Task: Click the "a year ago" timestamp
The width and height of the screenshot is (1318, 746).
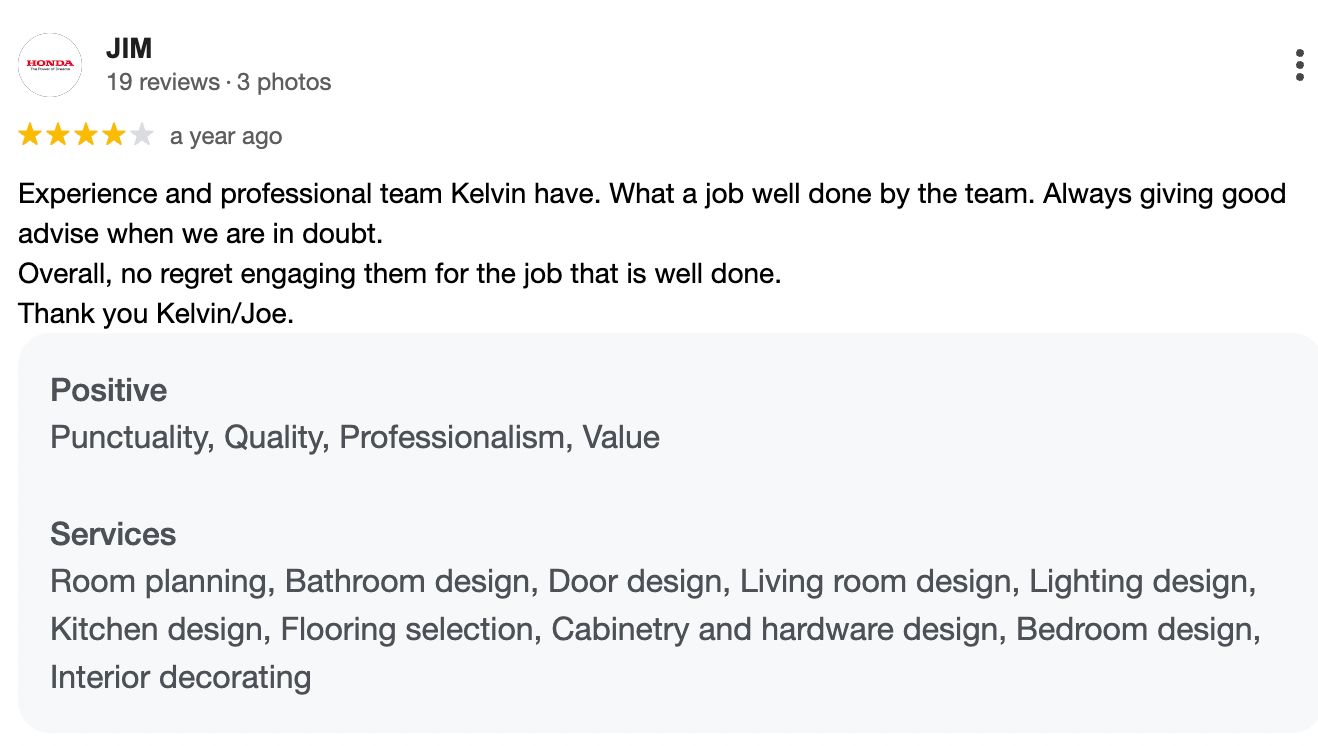Action: 226,136
